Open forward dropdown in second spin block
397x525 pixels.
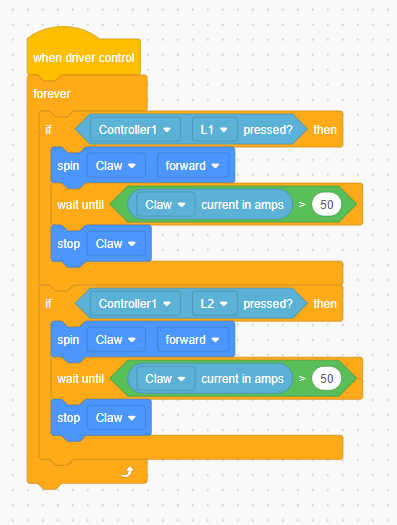click(193, 340)
